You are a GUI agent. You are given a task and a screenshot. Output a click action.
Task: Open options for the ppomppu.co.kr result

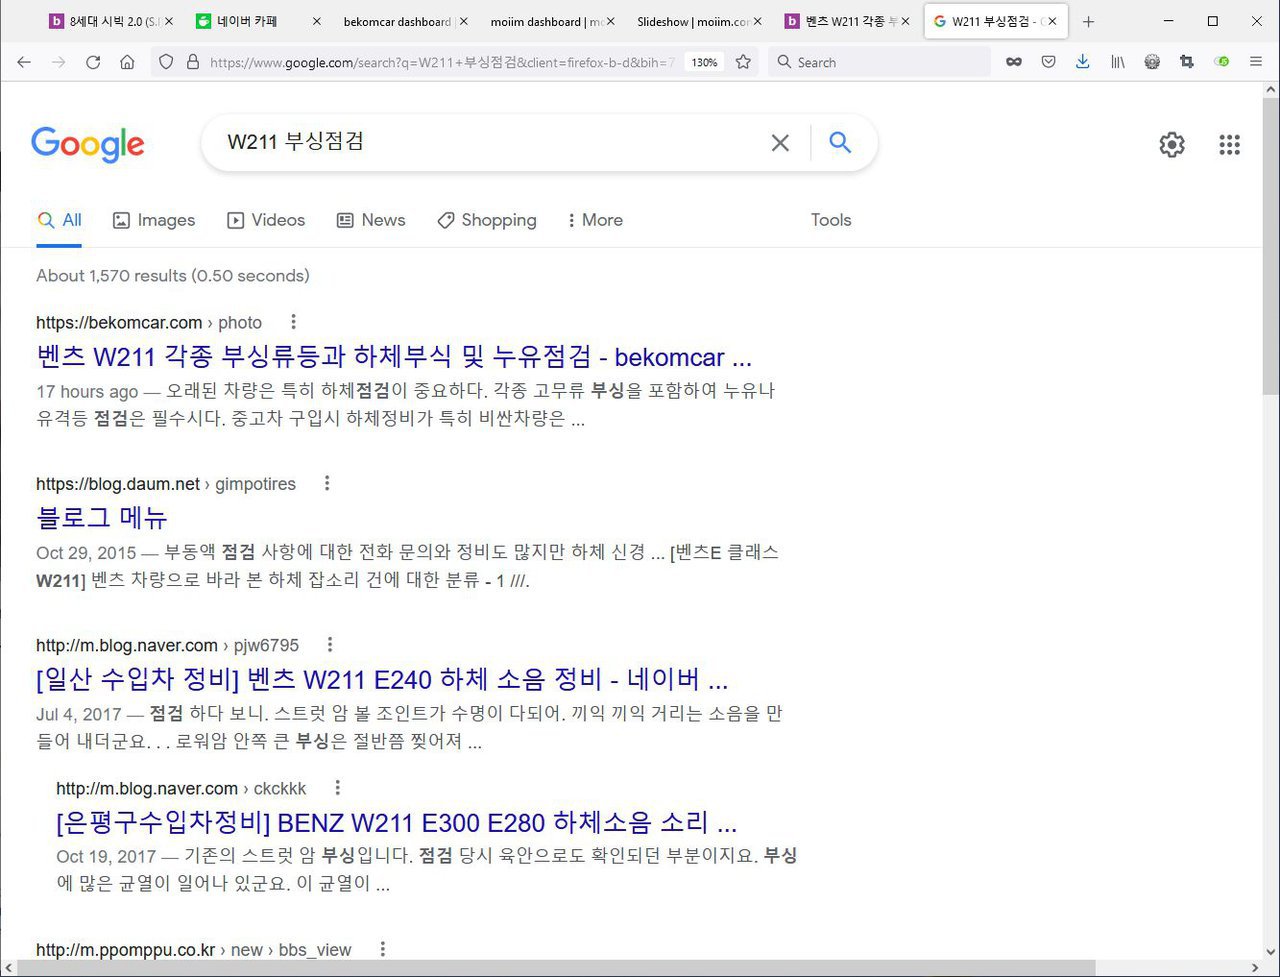tap(382, 949)
